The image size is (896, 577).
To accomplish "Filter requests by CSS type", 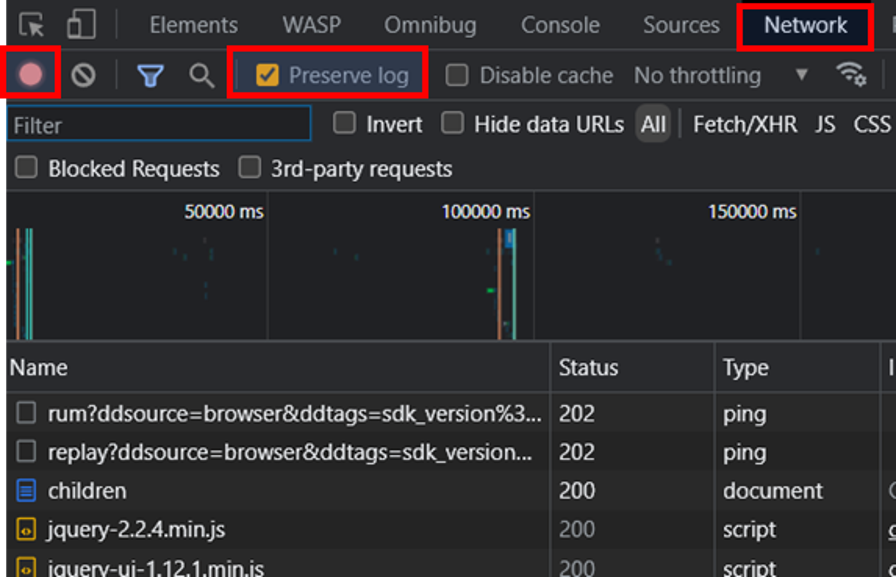I will [872, 124].
